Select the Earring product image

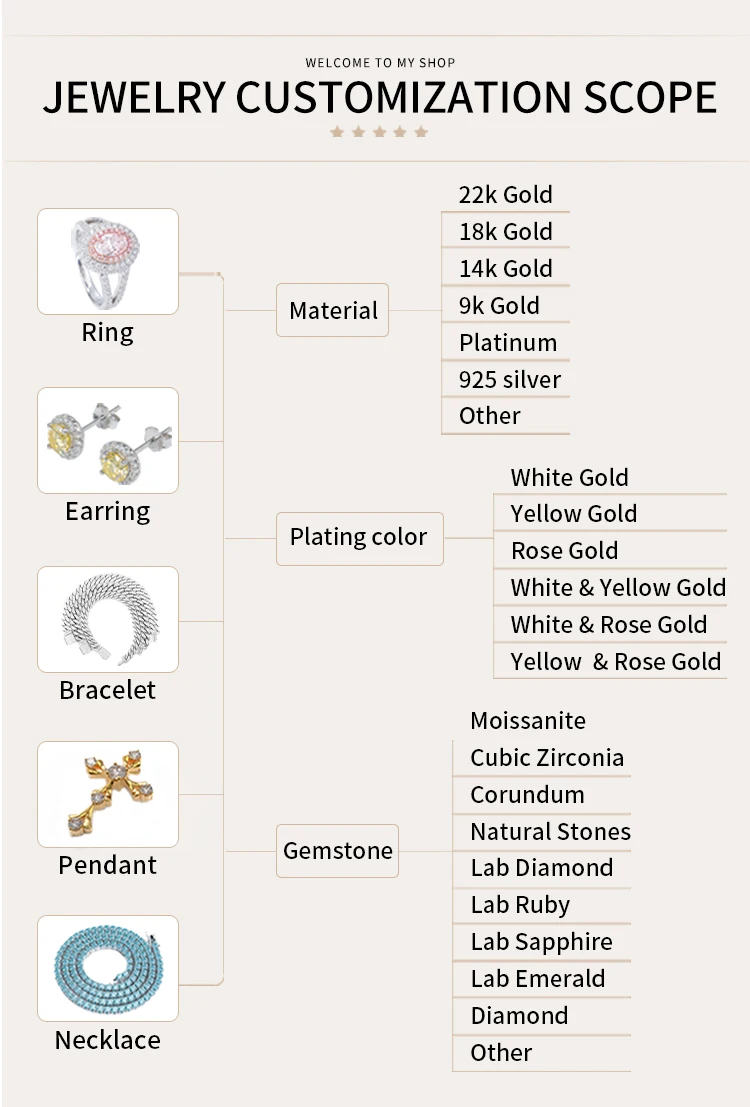(x=108, y=441)
